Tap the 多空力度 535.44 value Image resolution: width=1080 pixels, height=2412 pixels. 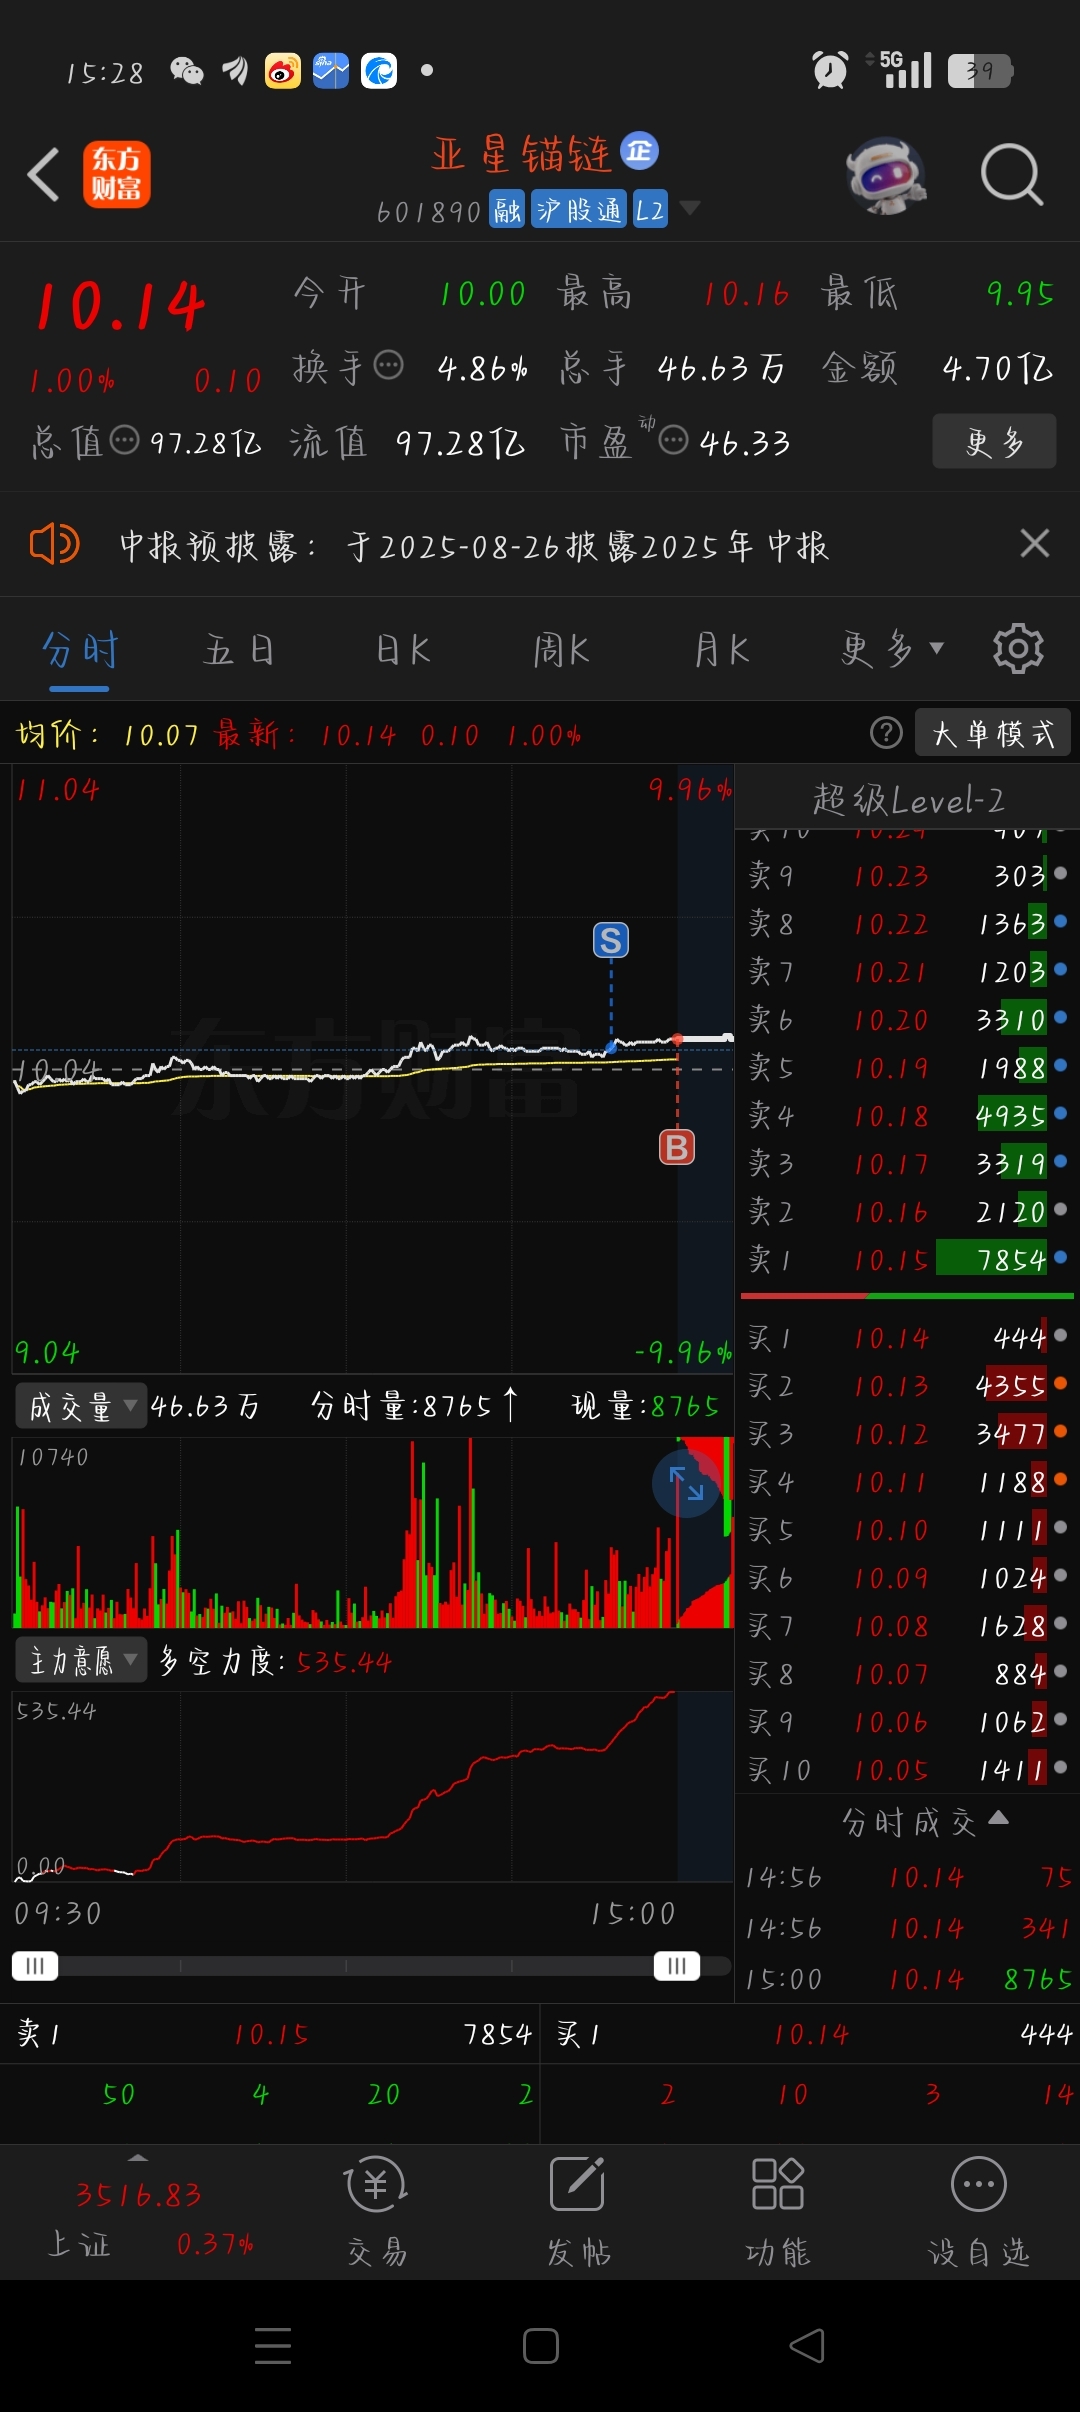click(344, 1662)
